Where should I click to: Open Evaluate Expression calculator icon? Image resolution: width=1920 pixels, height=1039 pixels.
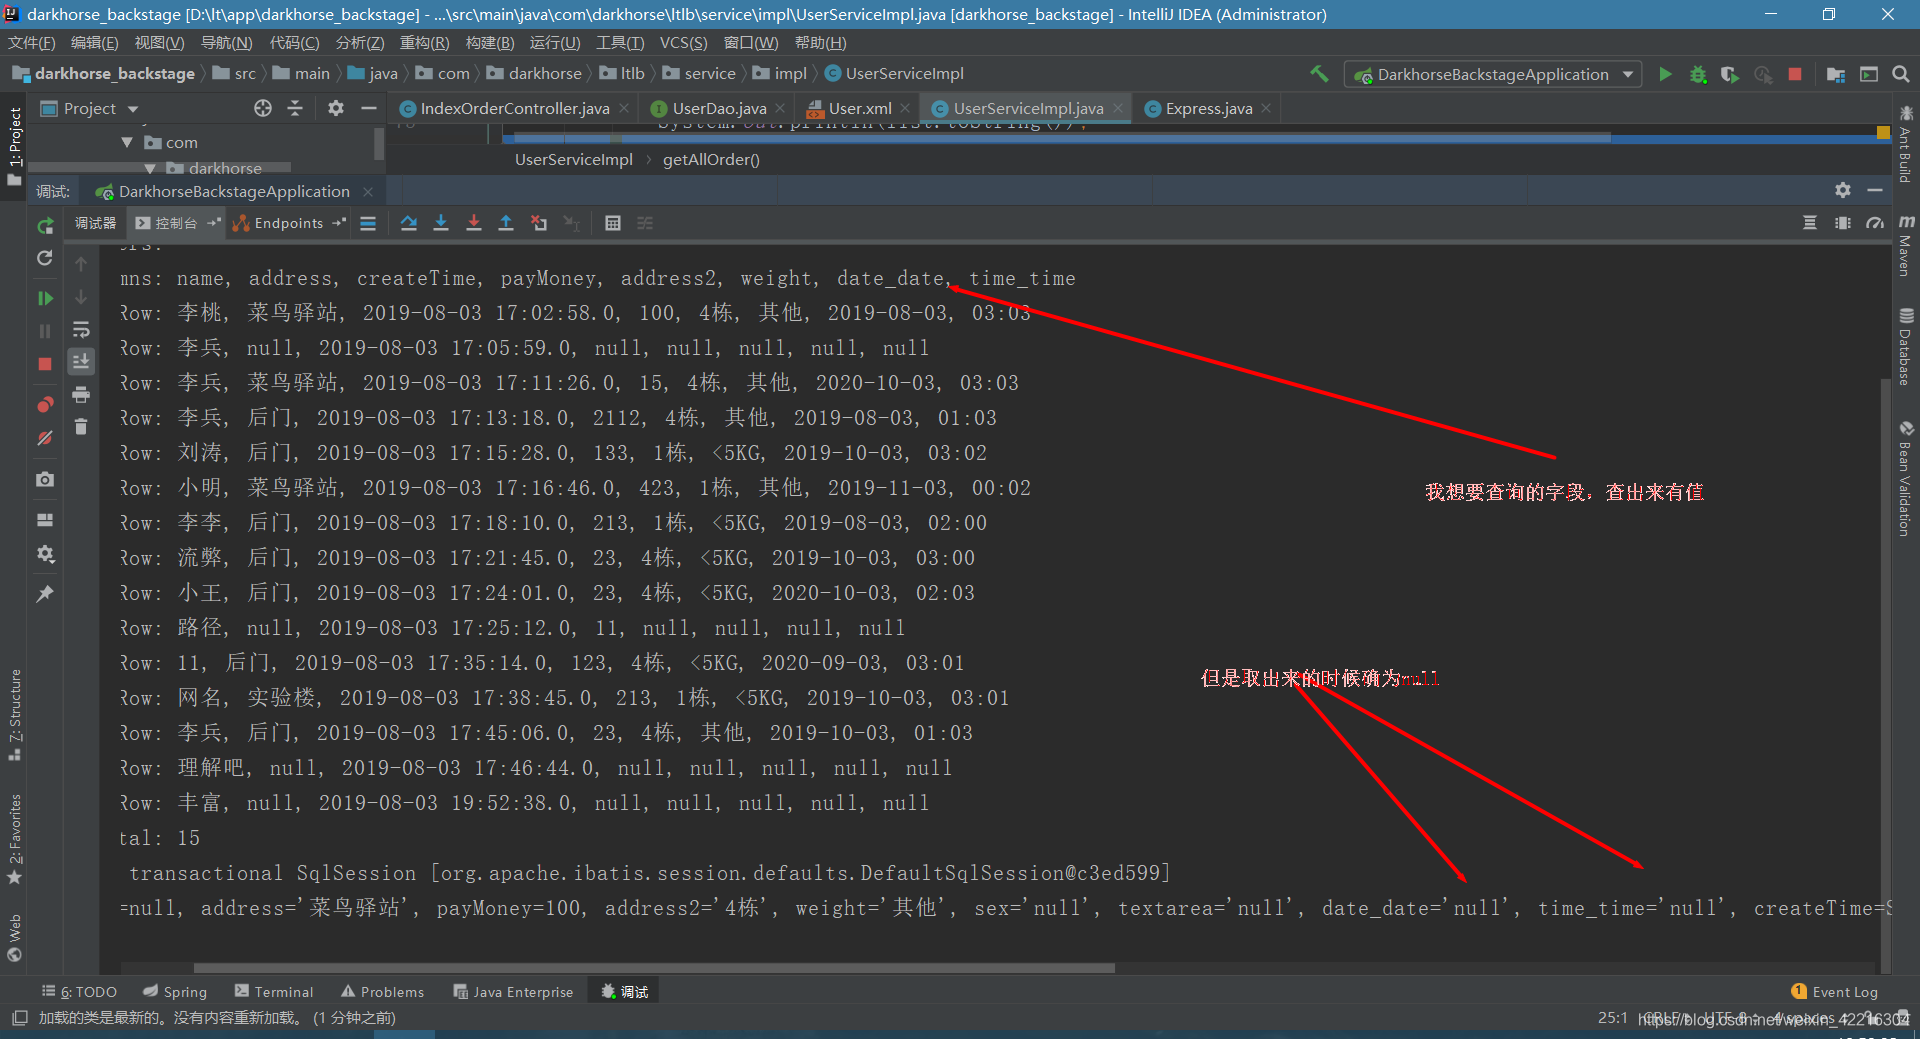point(613,223)
